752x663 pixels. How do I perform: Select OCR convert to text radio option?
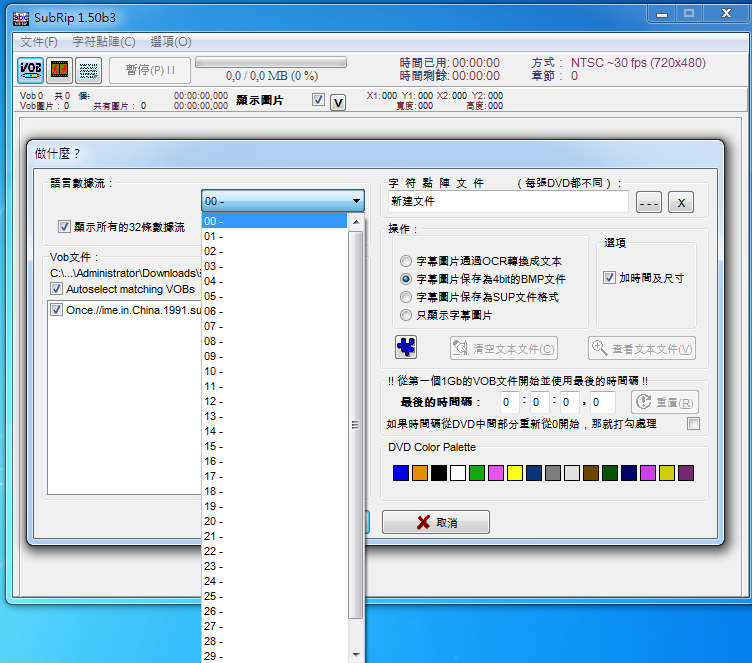406,261
